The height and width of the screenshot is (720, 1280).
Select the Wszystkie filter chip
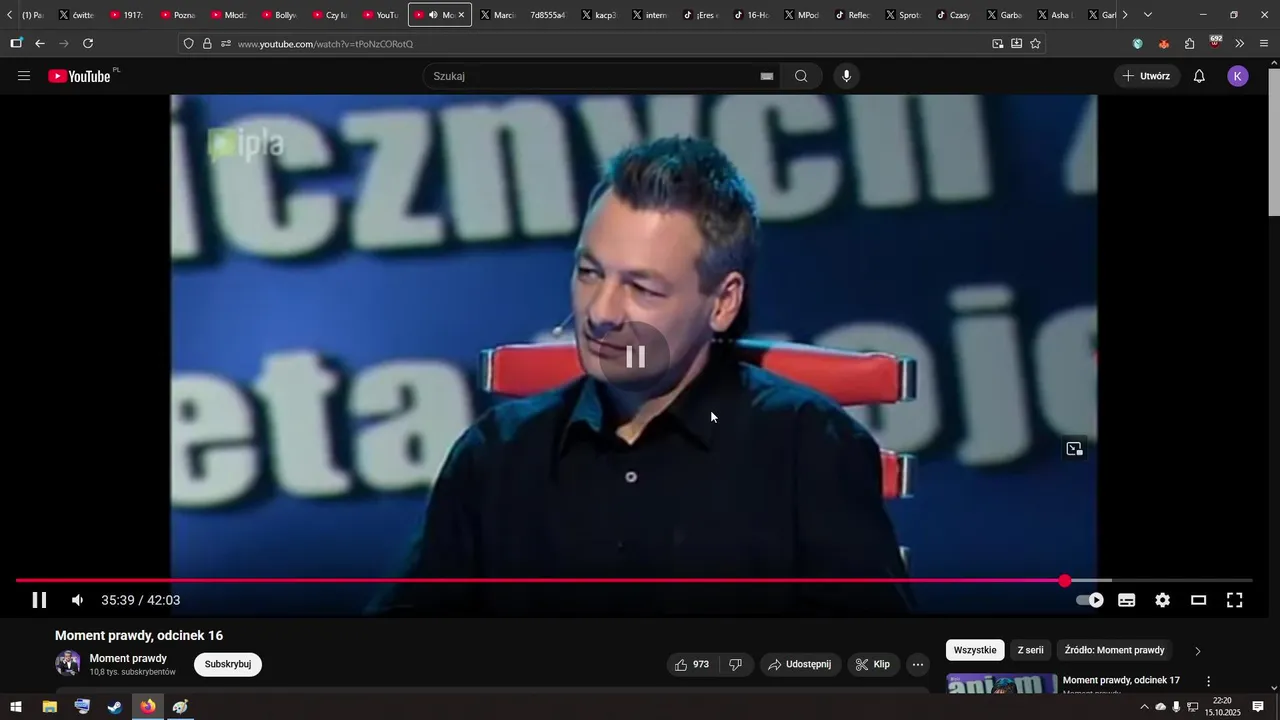coord(975,650)
